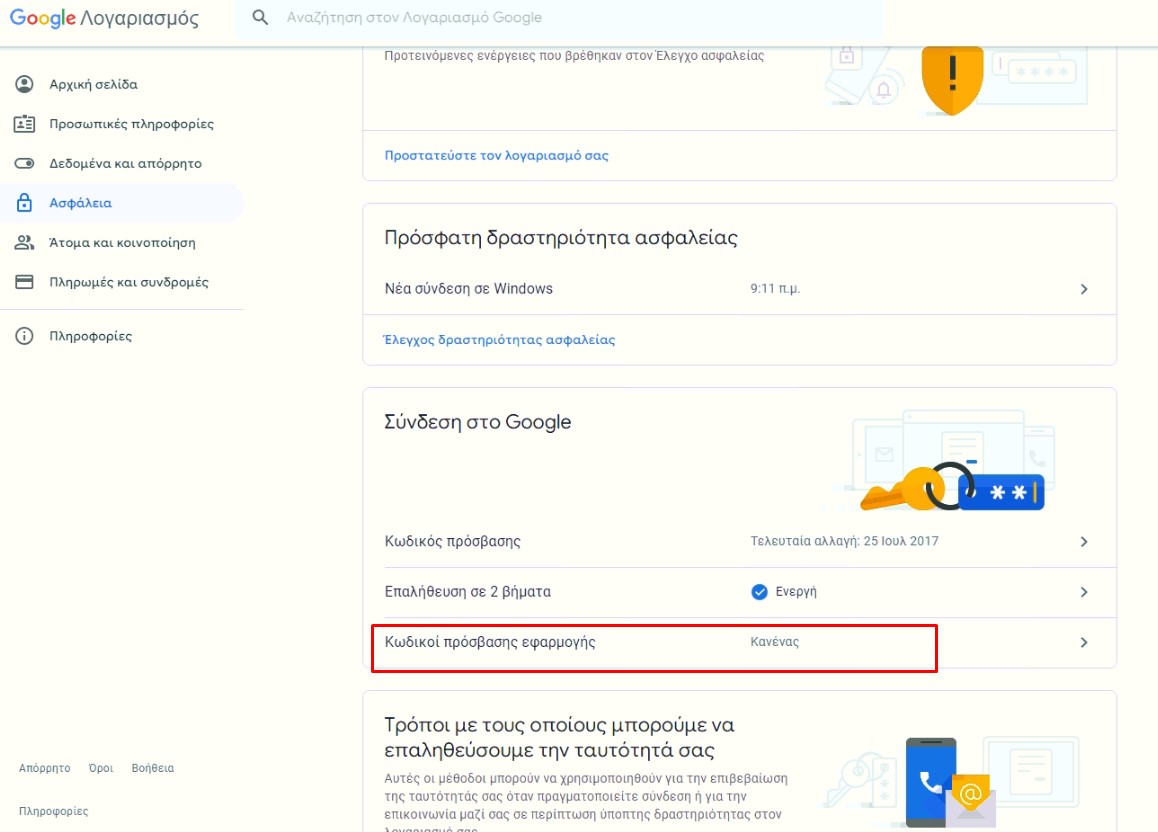1158x832 pixels.
Task: Click the Λογαριασμός title in the header
Action: click(x=140, y=18)
